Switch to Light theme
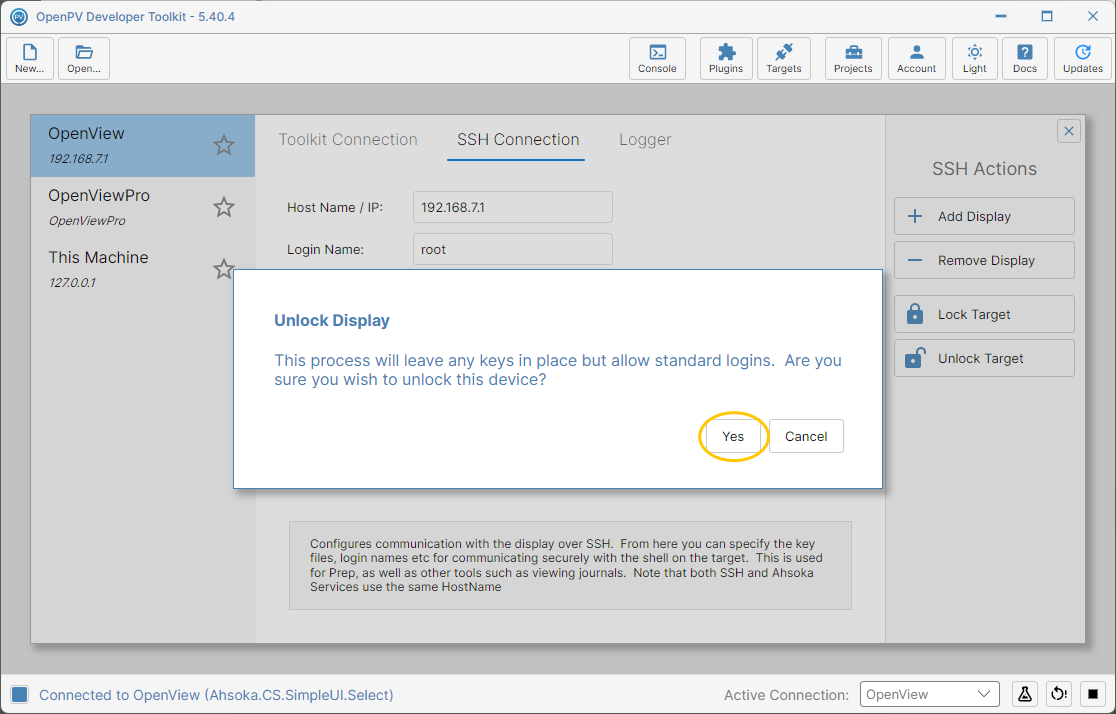The height and width of the screenshot is (714, 1116). [974, 58]
